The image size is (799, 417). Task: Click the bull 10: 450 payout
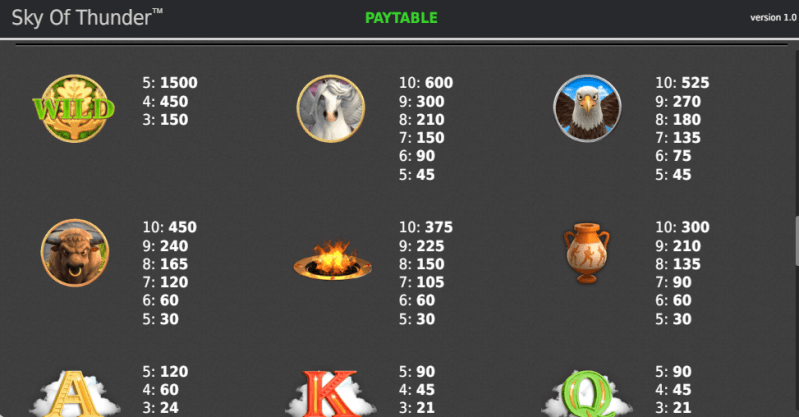(x=170, y=227)
